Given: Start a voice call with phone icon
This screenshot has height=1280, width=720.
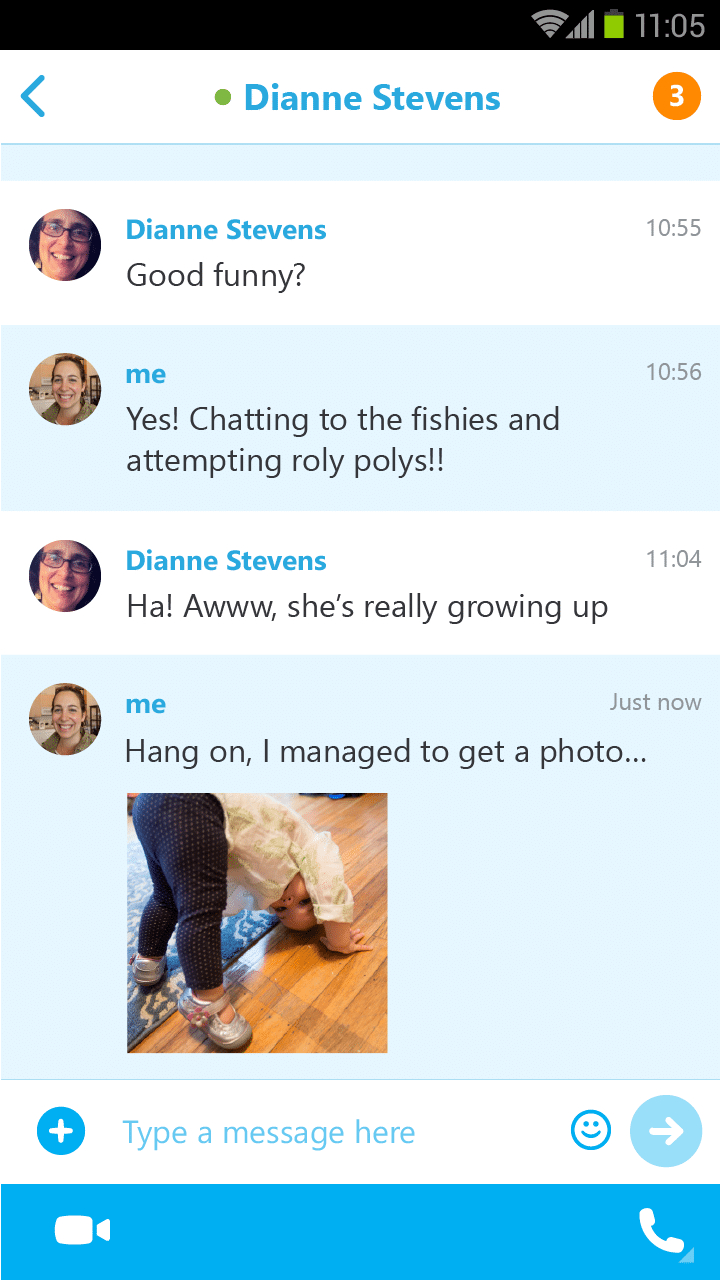Looking at the screenshot, I should click(661, 1231).
